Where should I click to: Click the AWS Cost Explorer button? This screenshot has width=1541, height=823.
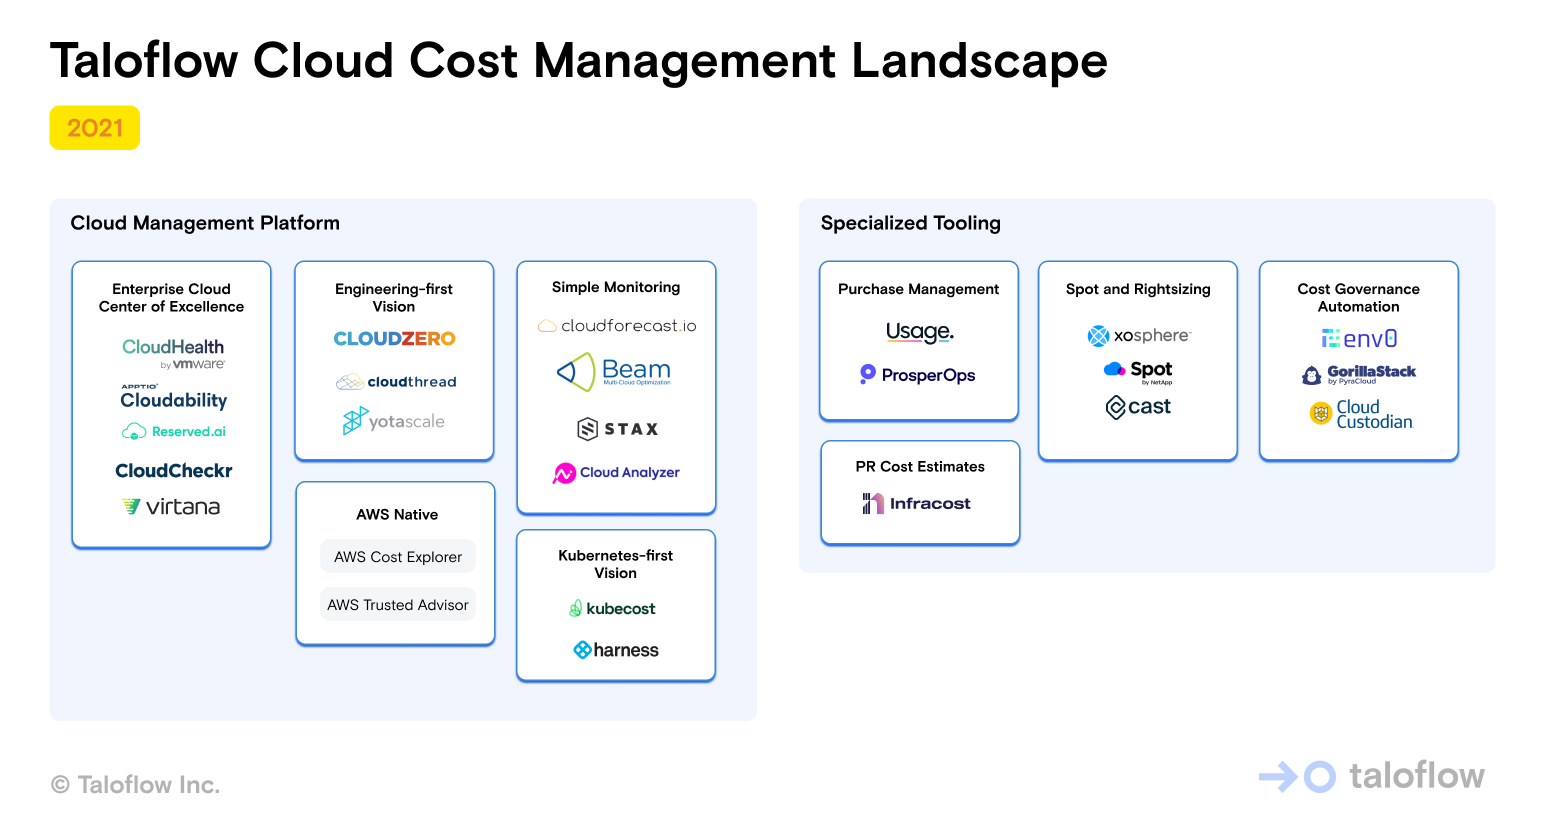(x=397, y=556)
